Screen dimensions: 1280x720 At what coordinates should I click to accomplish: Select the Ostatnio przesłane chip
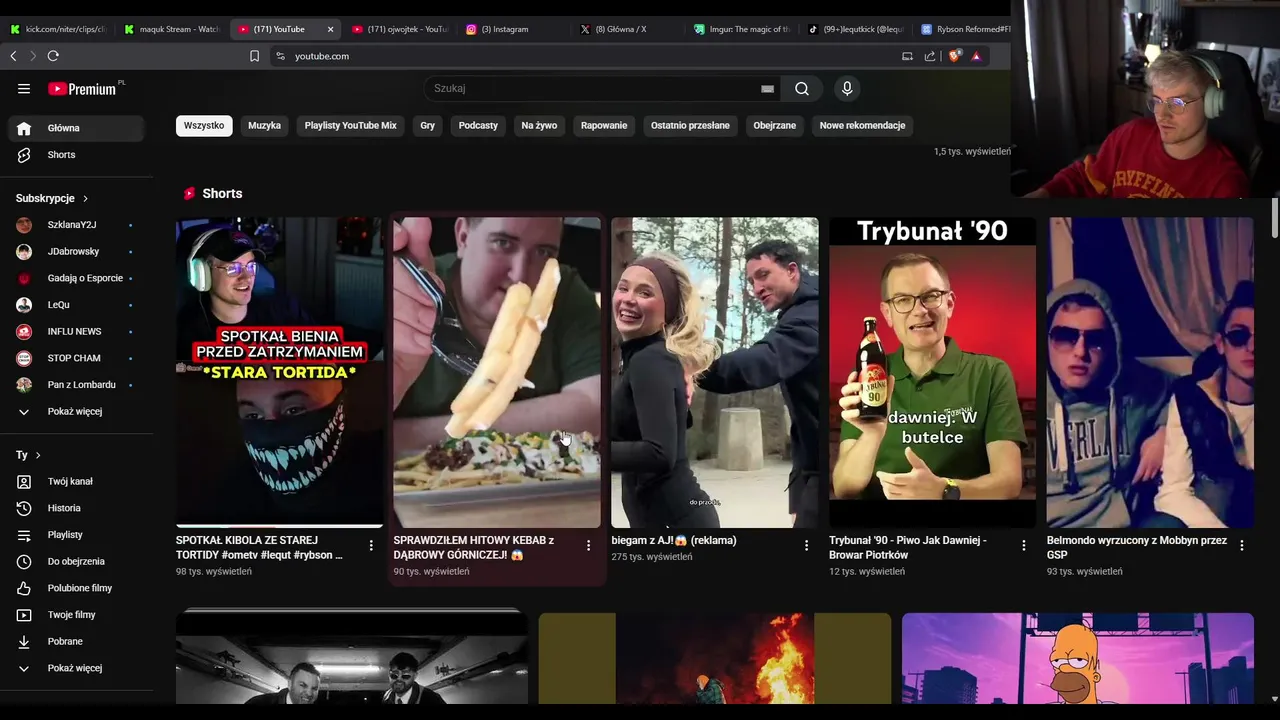tap(690, 126)
